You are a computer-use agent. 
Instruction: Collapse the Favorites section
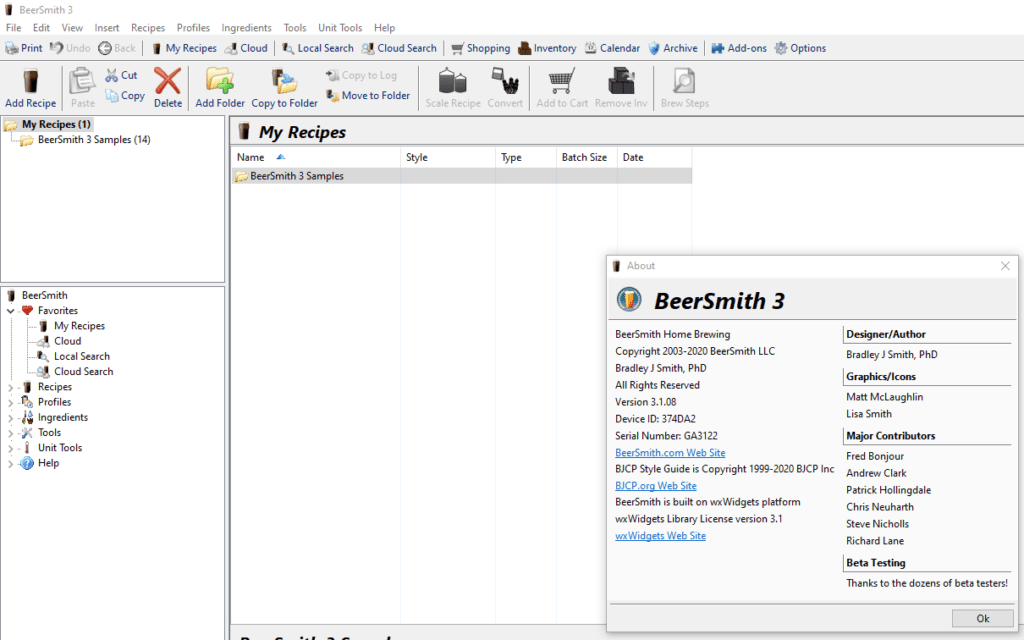10,310
